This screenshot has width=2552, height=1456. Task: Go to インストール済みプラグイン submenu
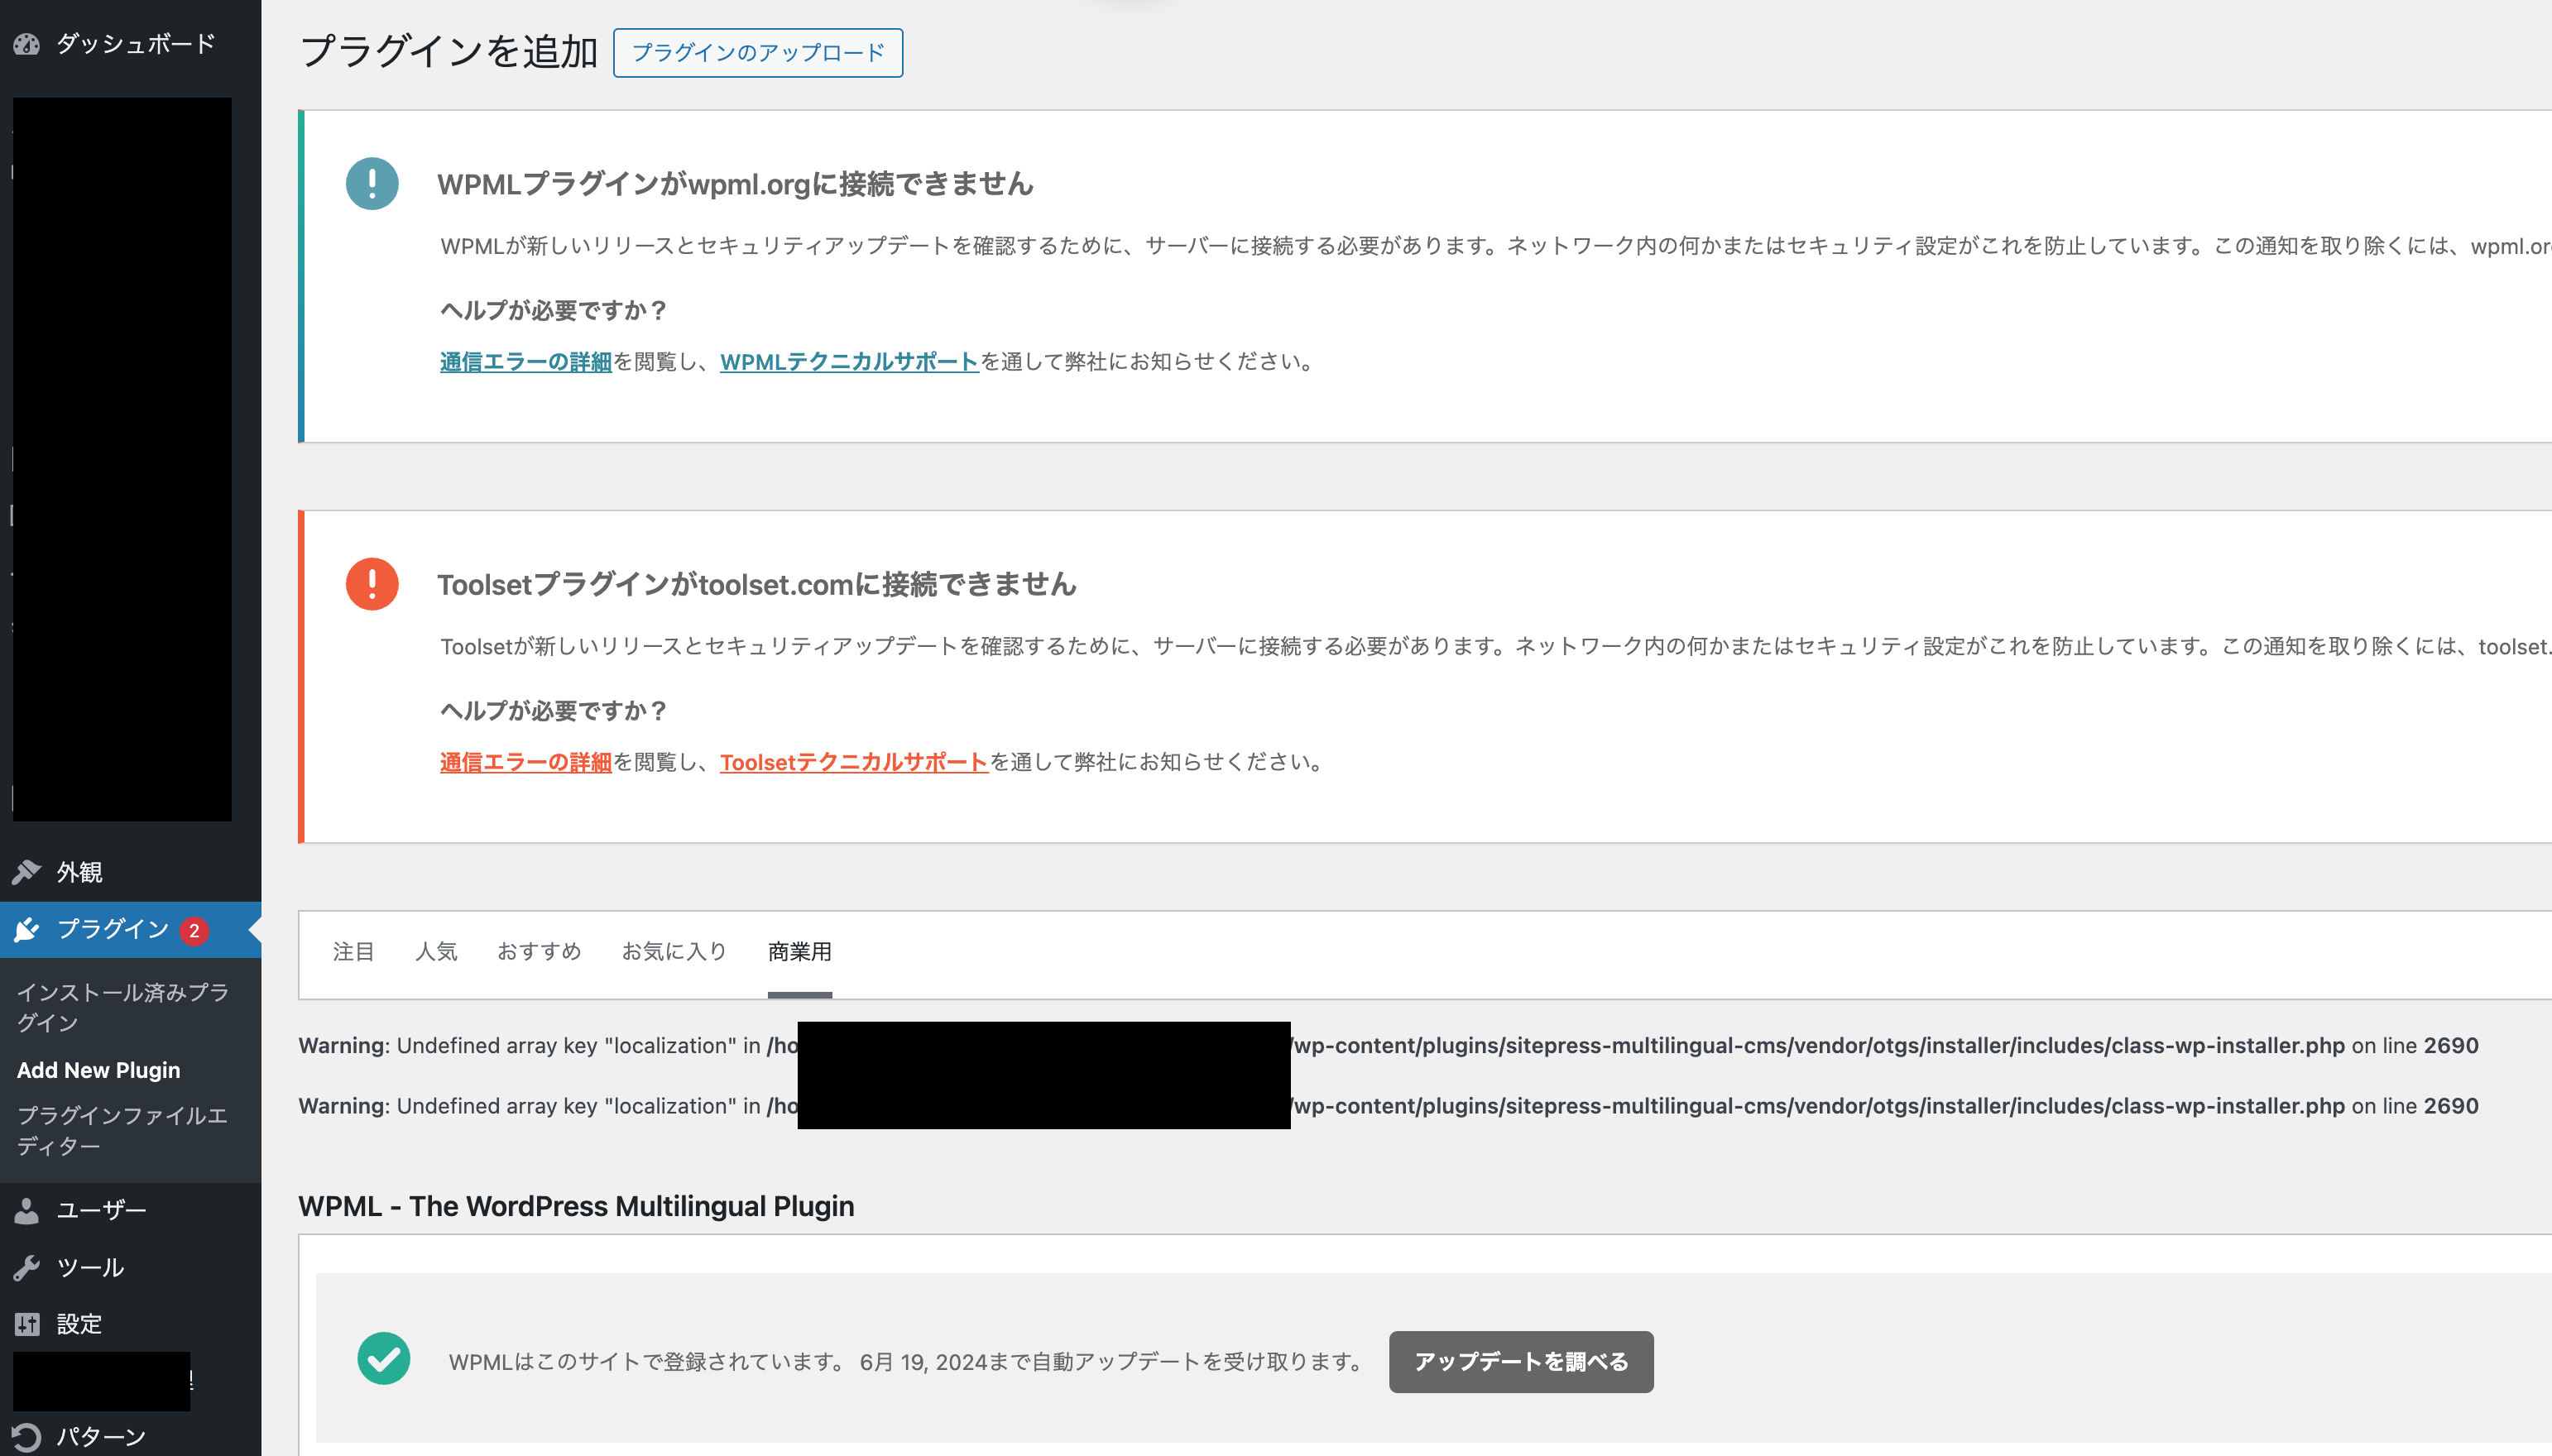click(x=122, y=1007)
